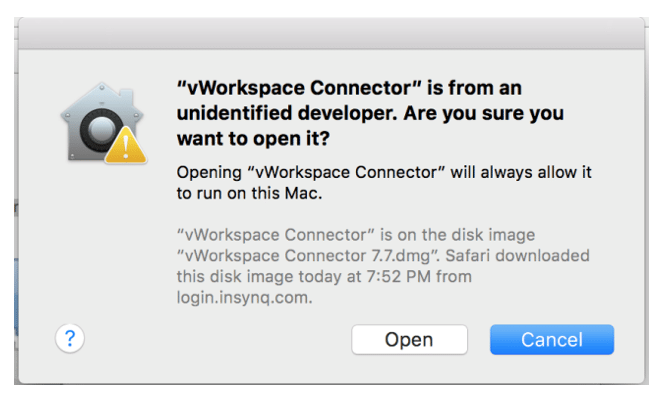Viewport: 660px width, 398px height.
Task: Click the "vWorkspace Connector 7.7.dmg" filename text
Action: tap(307, 256)
